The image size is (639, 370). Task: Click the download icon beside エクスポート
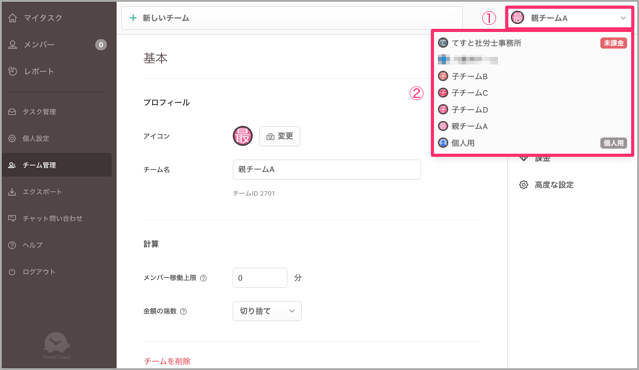pyautogui.click(x=12, y=192)
